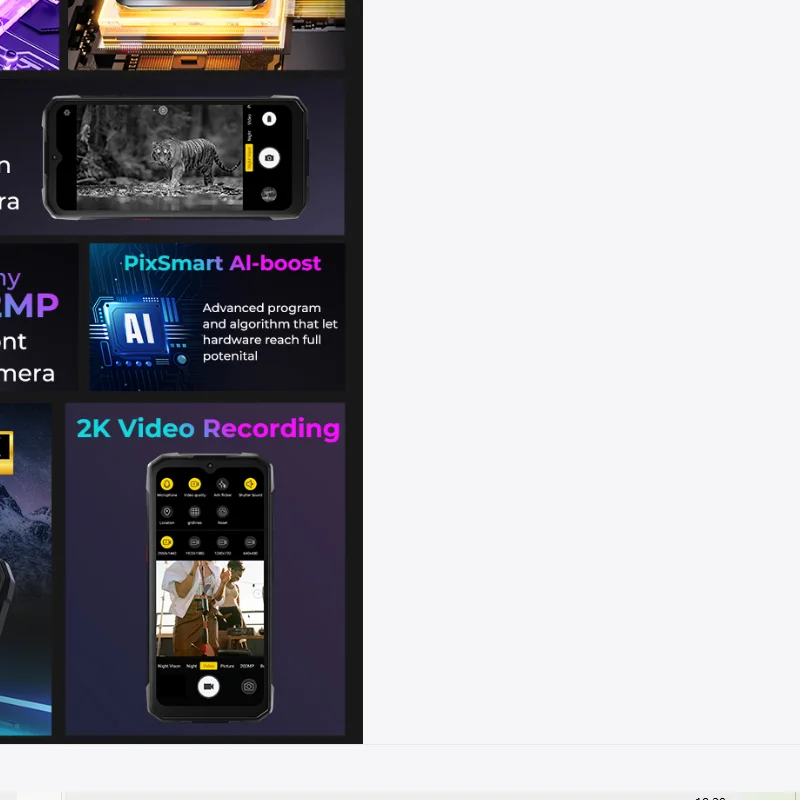Choose the 640x480 resolution icon
800x800 pixels.
pyautogui.click(x=250, y=542)
